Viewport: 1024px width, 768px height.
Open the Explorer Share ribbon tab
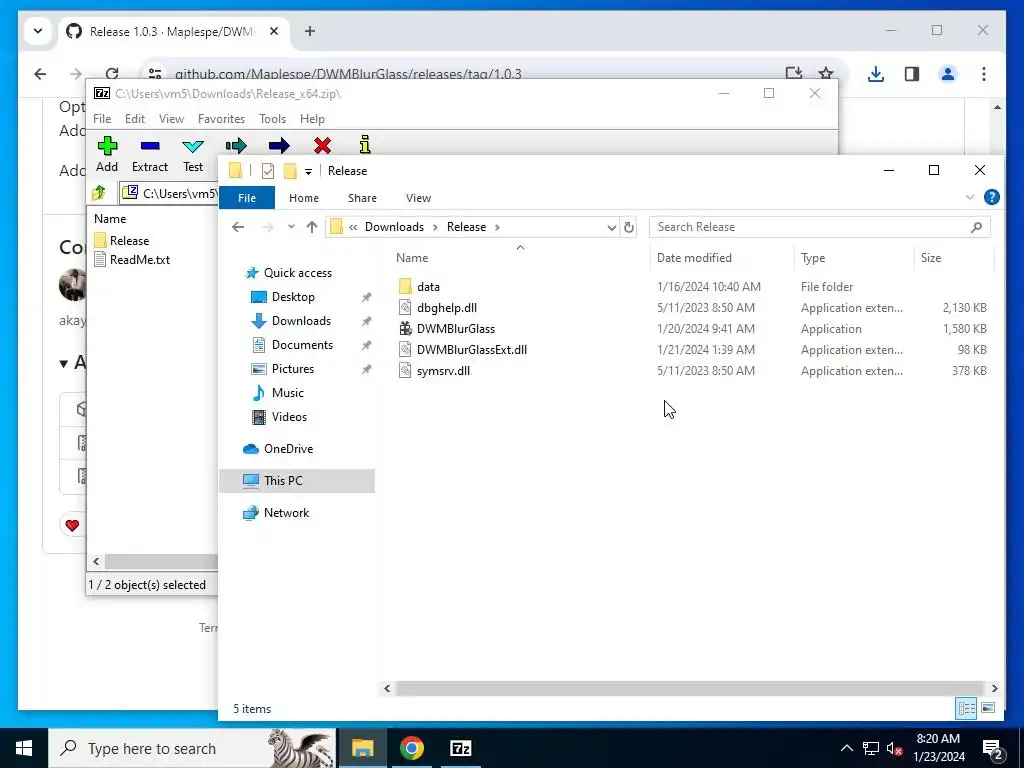[x=362, y=198]
